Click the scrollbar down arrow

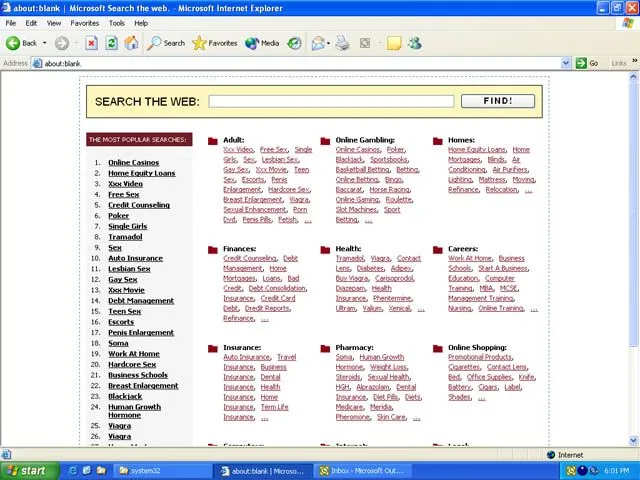tap(633, 440)
